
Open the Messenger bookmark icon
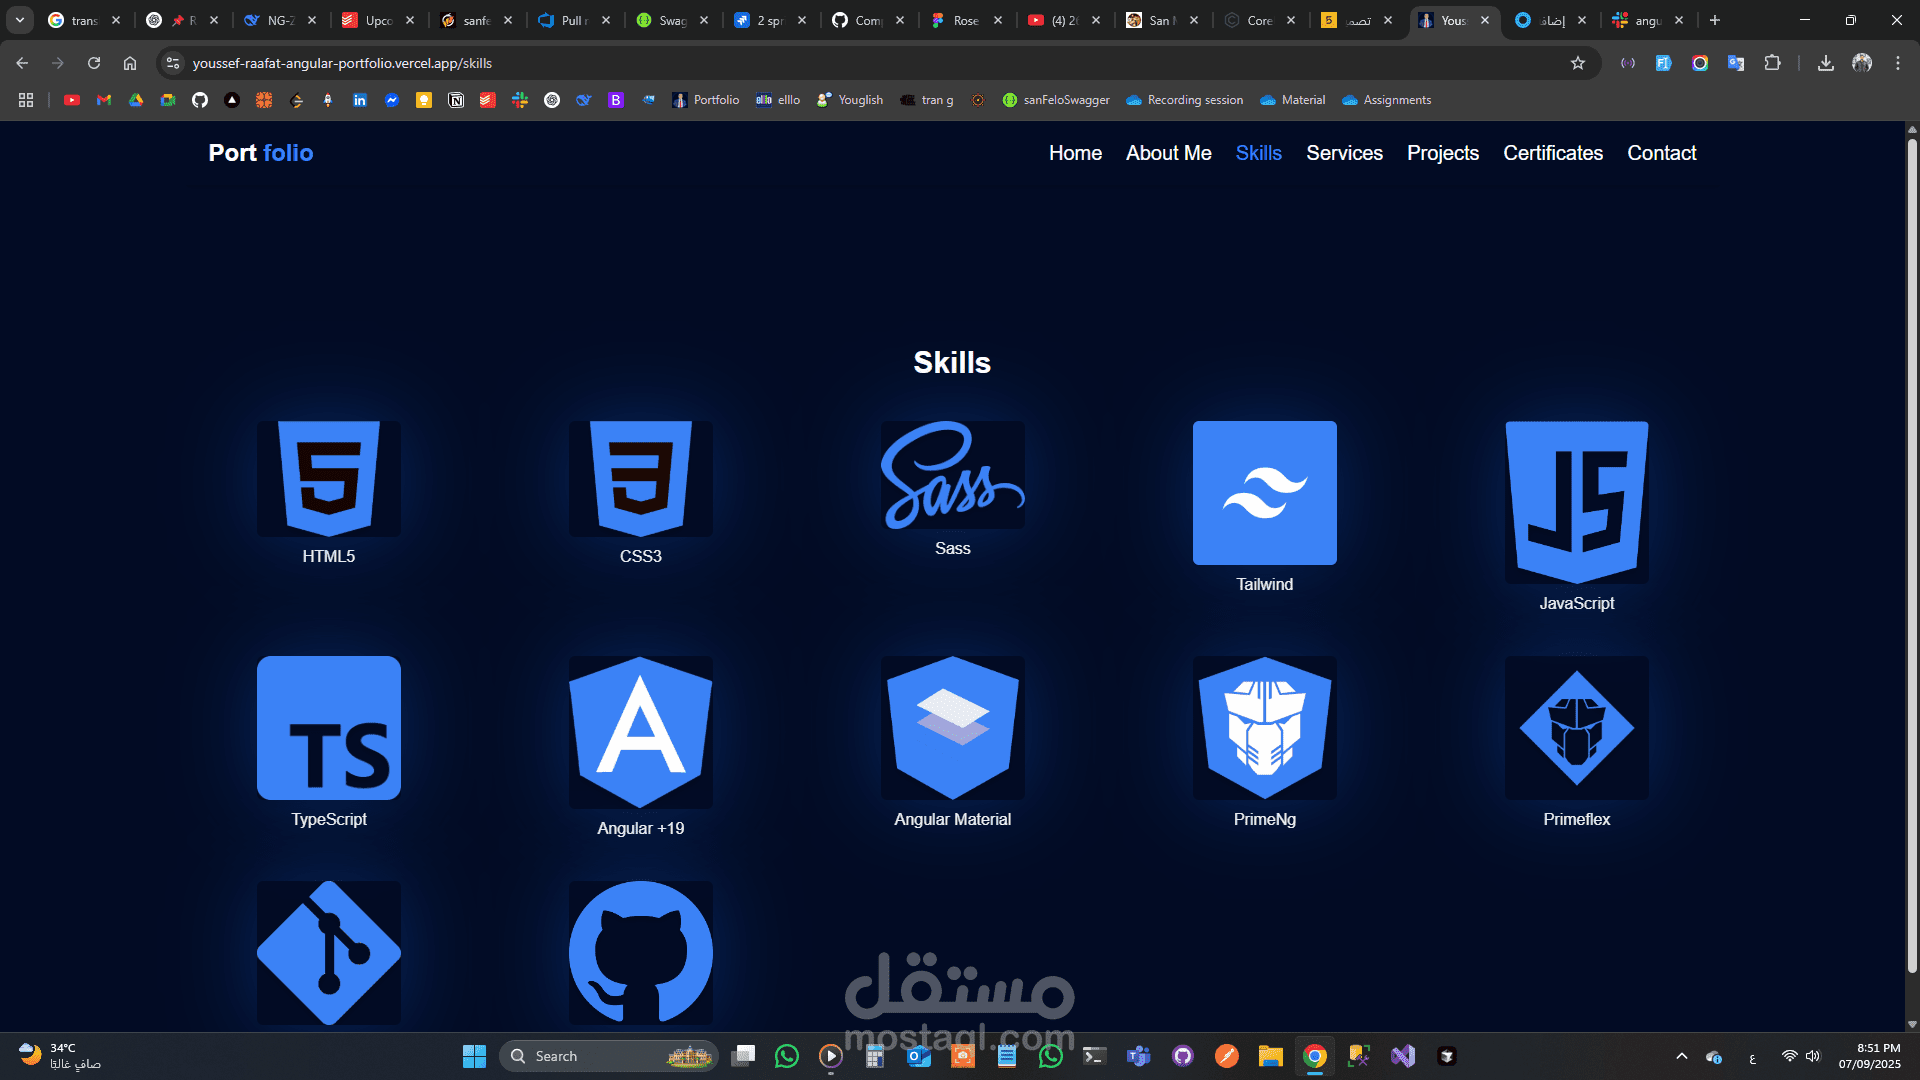click(x=392, y=100)
